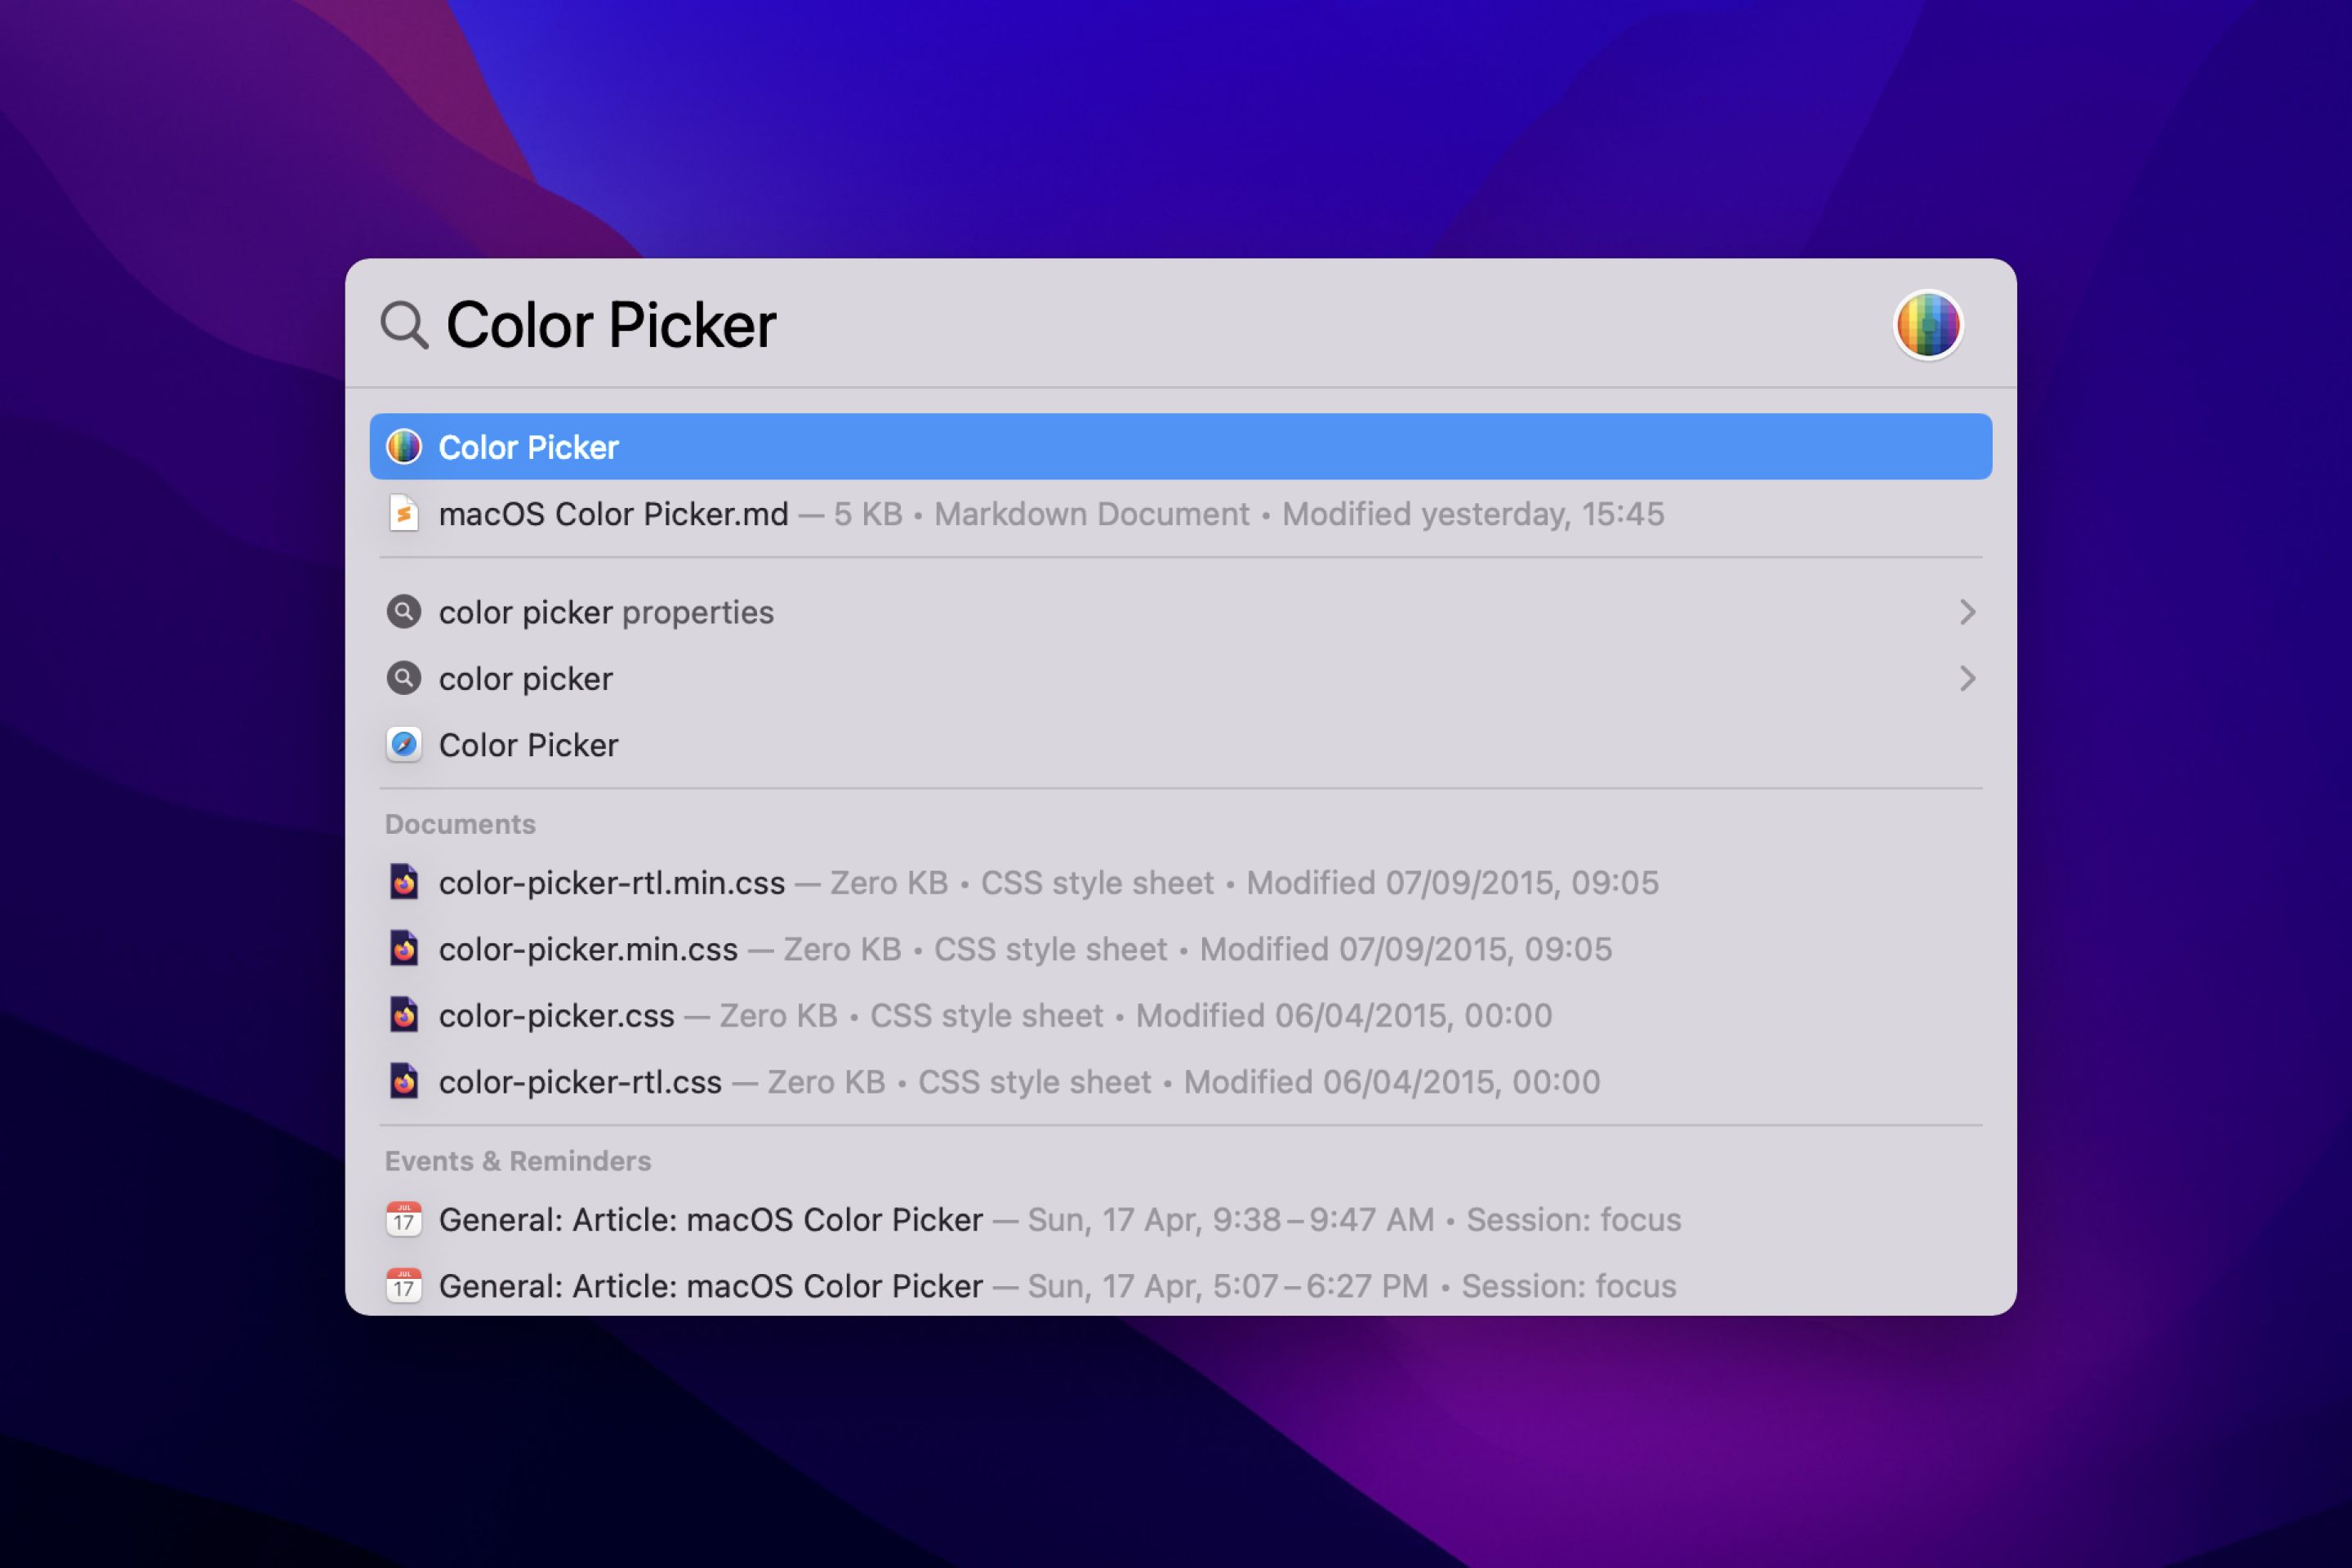Click the Safari compass icon for Color Picker
Screen dimensions: 2352x1568
404,745
